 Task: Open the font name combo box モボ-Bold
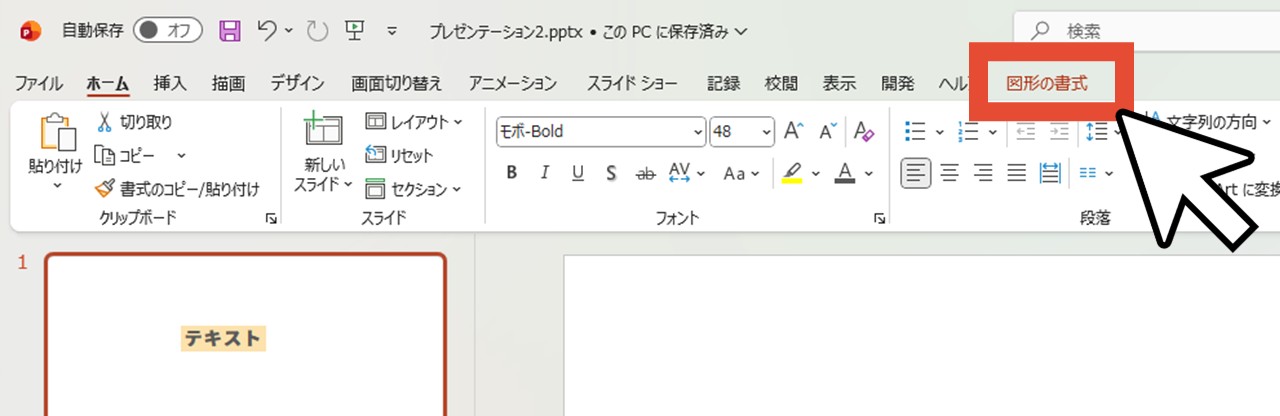coord(601,131)
